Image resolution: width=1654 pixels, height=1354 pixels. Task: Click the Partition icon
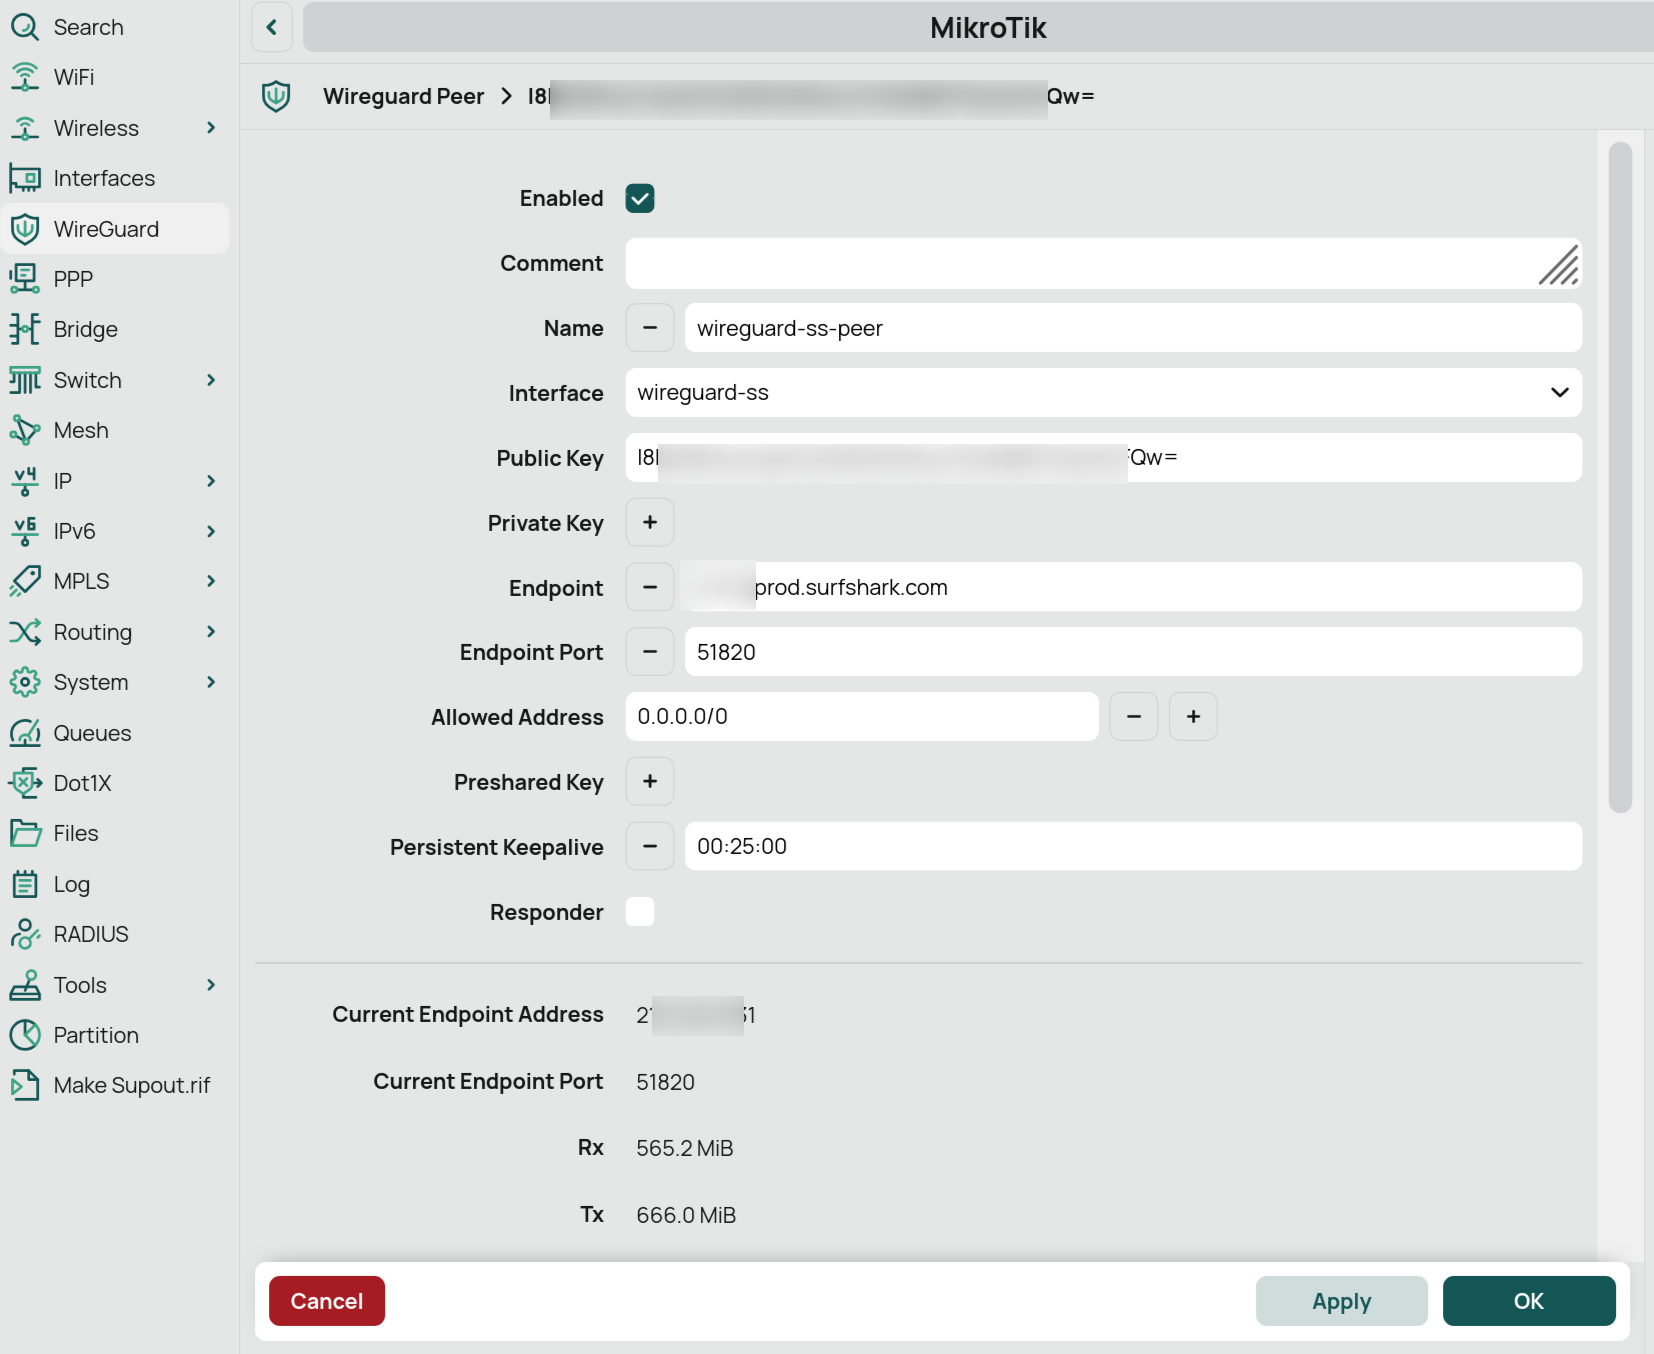(x=24, y=1035)
